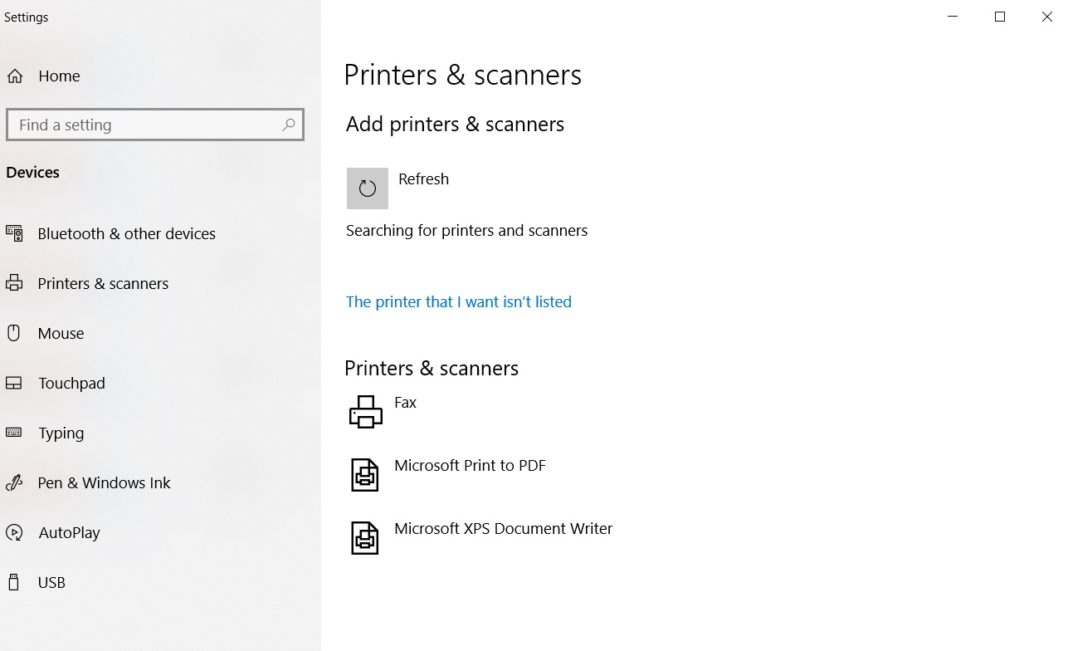1068x651 pixels.
Task: Minimize the Settings window
Action: (x=952, y=17)
